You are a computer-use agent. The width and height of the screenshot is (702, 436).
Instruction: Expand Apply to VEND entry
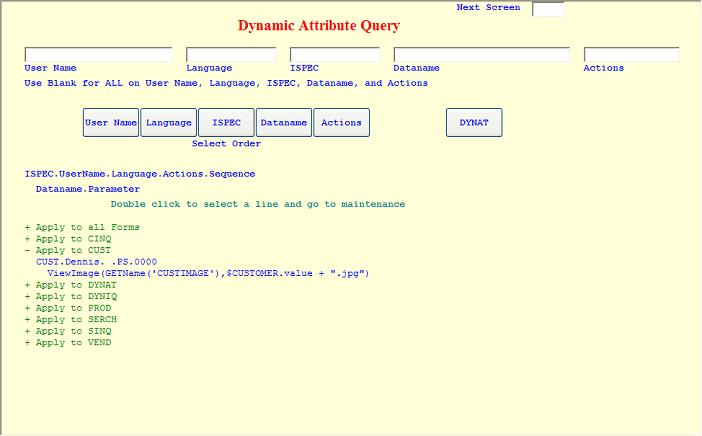pos(28,343)
